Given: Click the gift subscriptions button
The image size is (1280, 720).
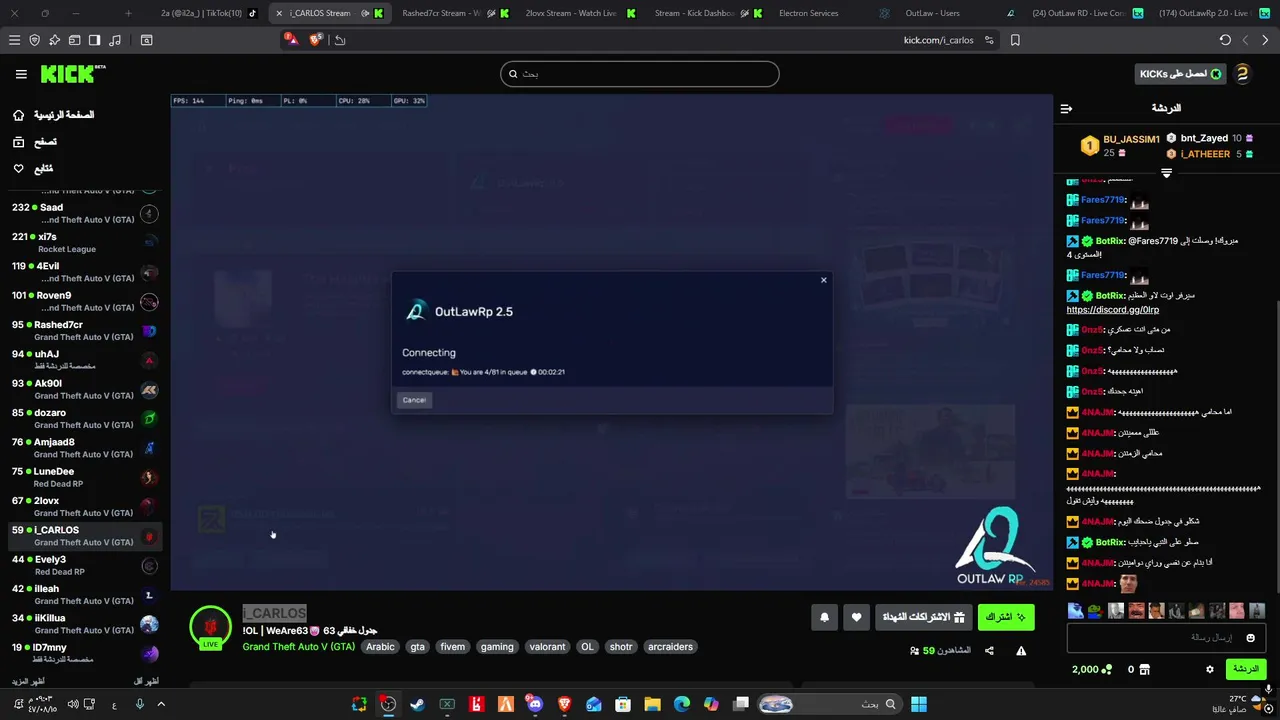Looking at the screenshot, I should 924,618.
